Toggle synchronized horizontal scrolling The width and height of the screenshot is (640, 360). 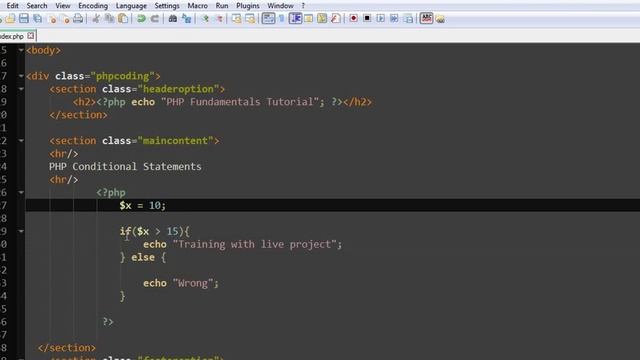[x=250, y=18]
